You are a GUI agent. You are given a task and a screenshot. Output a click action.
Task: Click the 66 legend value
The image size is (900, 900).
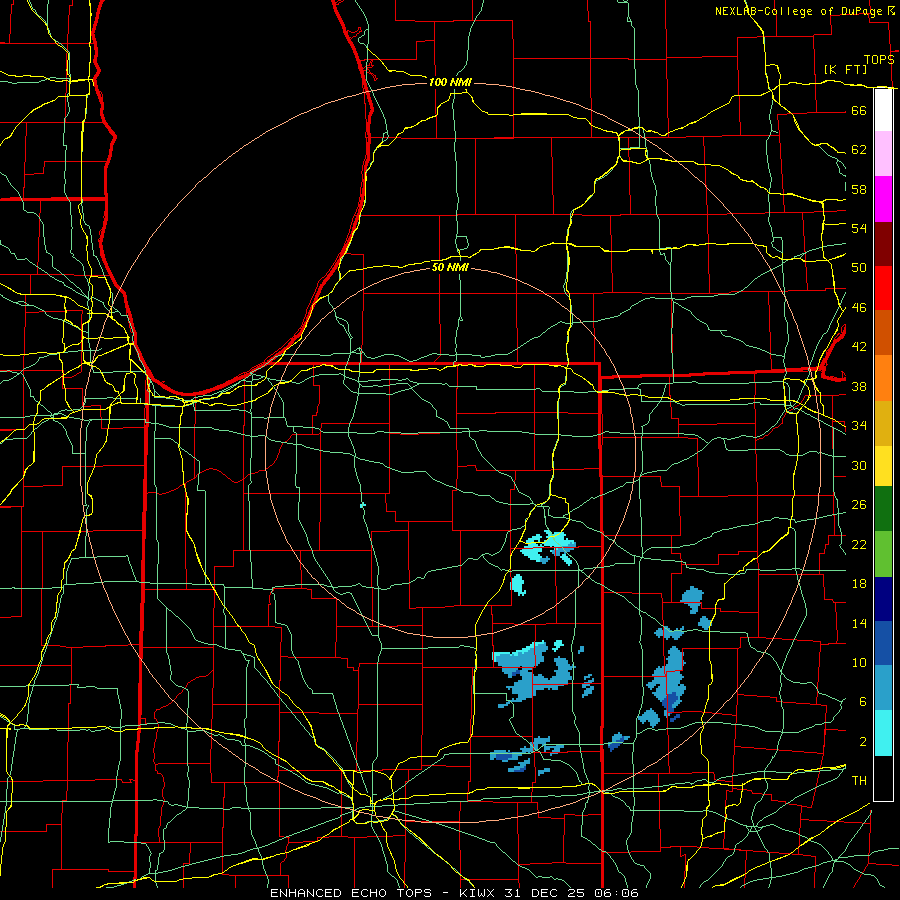(x=859, y=110)
